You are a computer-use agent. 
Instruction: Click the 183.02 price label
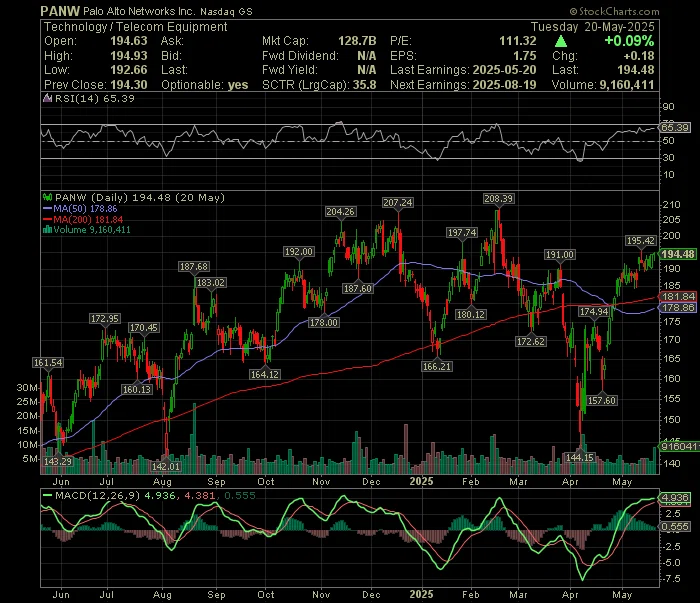(211, 283)
